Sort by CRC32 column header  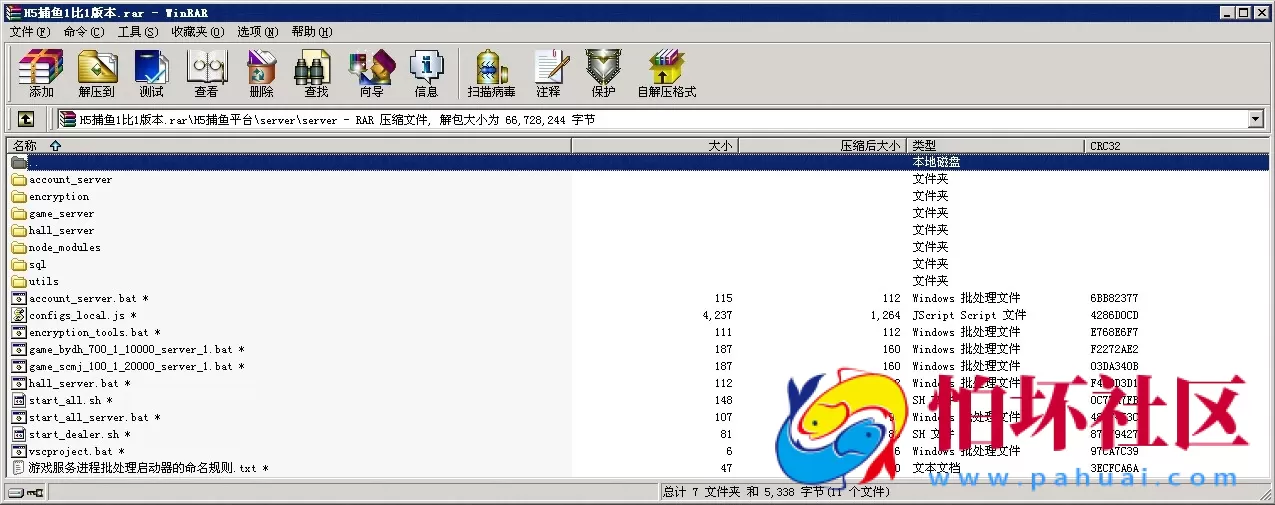click(1177, 146)
